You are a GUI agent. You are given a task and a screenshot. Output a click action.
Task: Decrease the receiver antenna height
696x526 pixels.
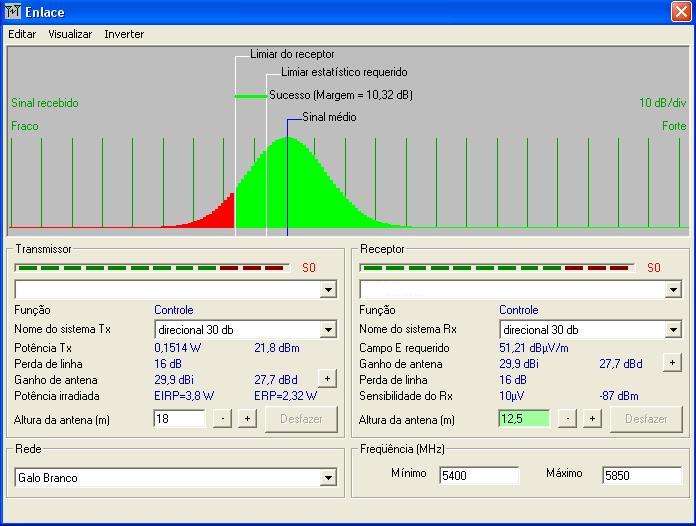coord(567,419)
